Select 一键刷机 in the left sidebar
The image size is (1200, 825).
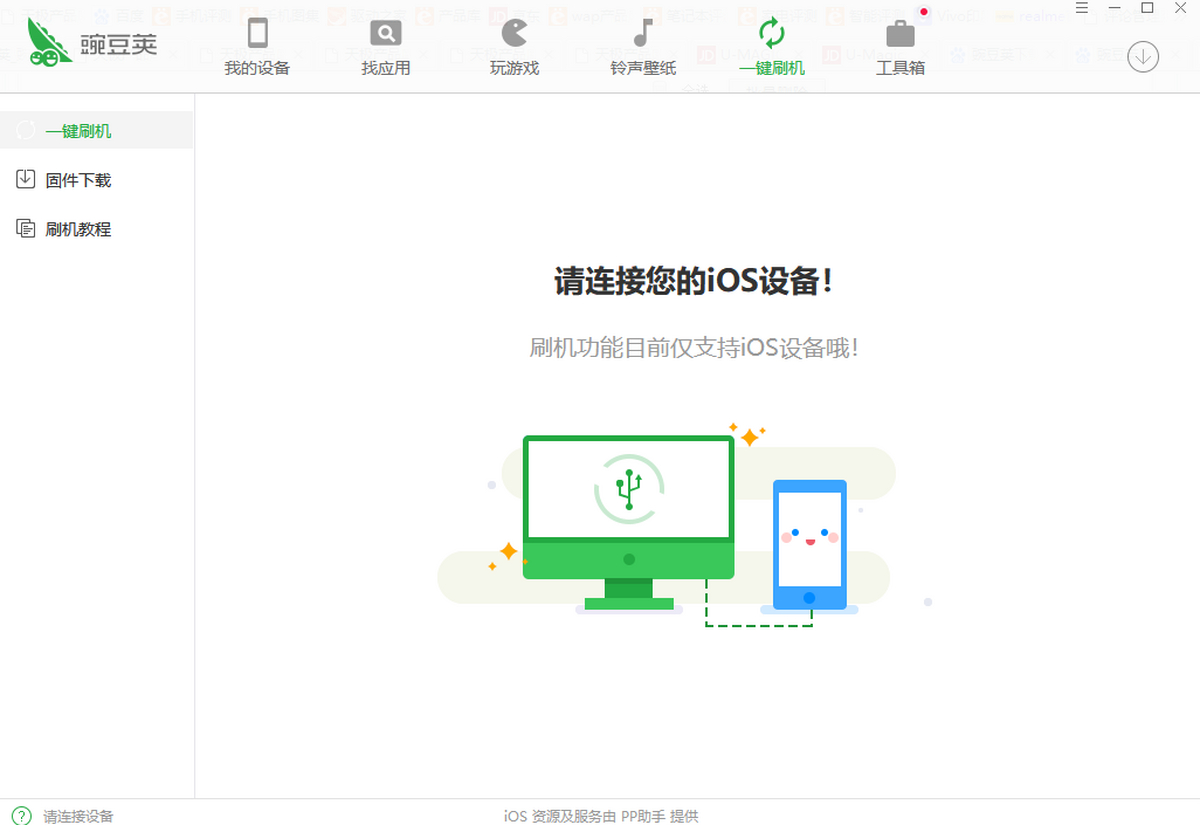[78, 131]
